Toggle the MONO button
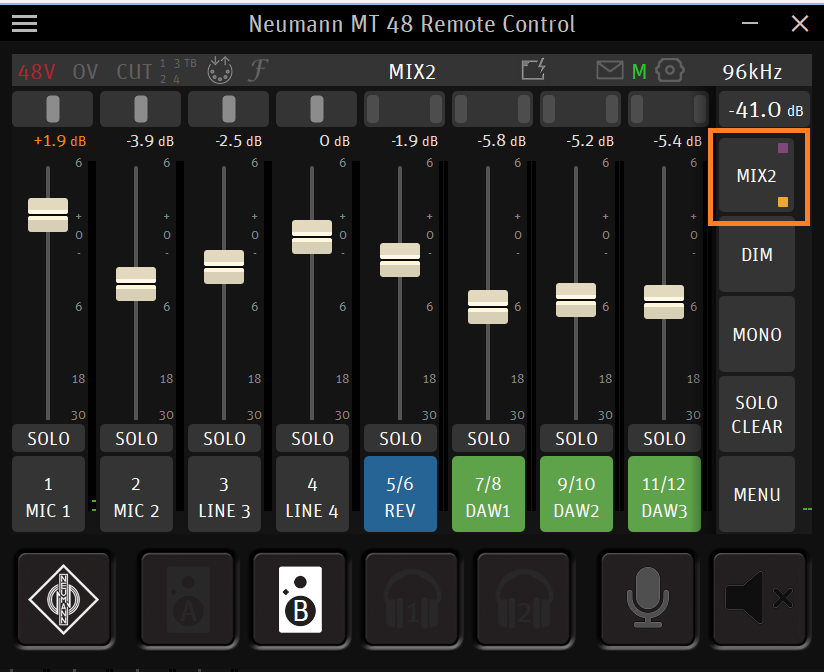Screen dimensions: 824x672 coord(757,334)
